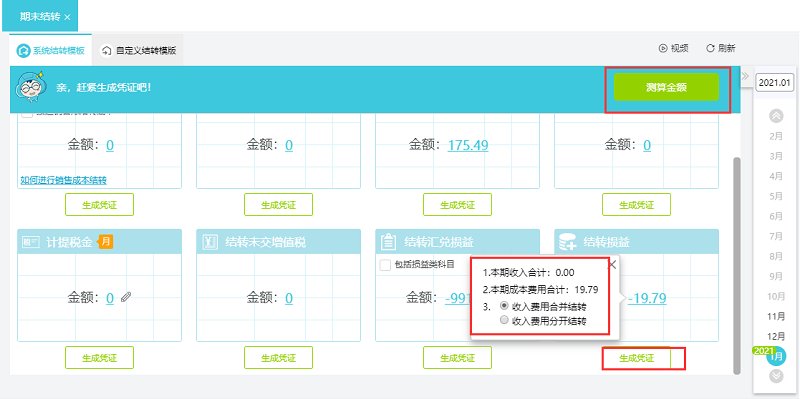This screenshot has height=399, width=800.
Task: Select 收入费用合并结转 radio option
Action: pos(504,306)
